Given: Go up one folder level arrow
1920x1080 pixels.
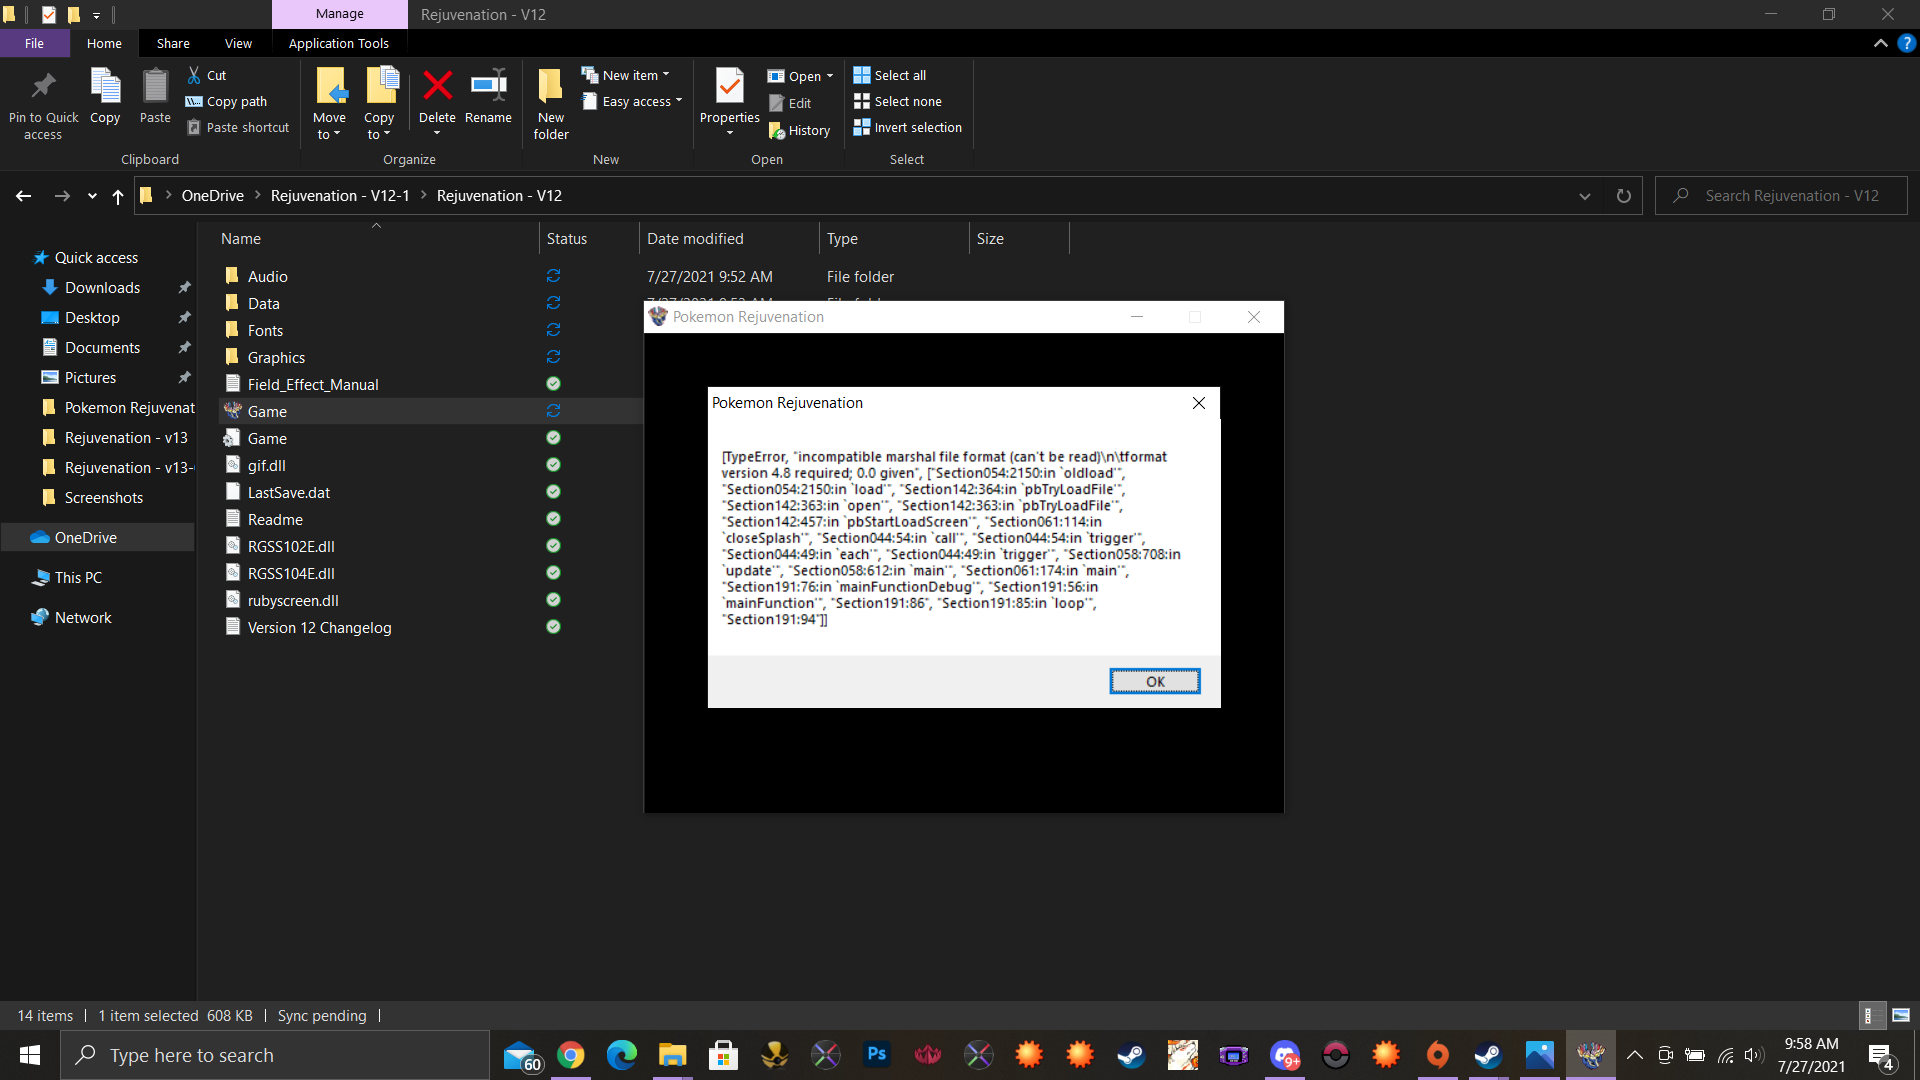Looking at the screenshot, I should coord(118,196).
